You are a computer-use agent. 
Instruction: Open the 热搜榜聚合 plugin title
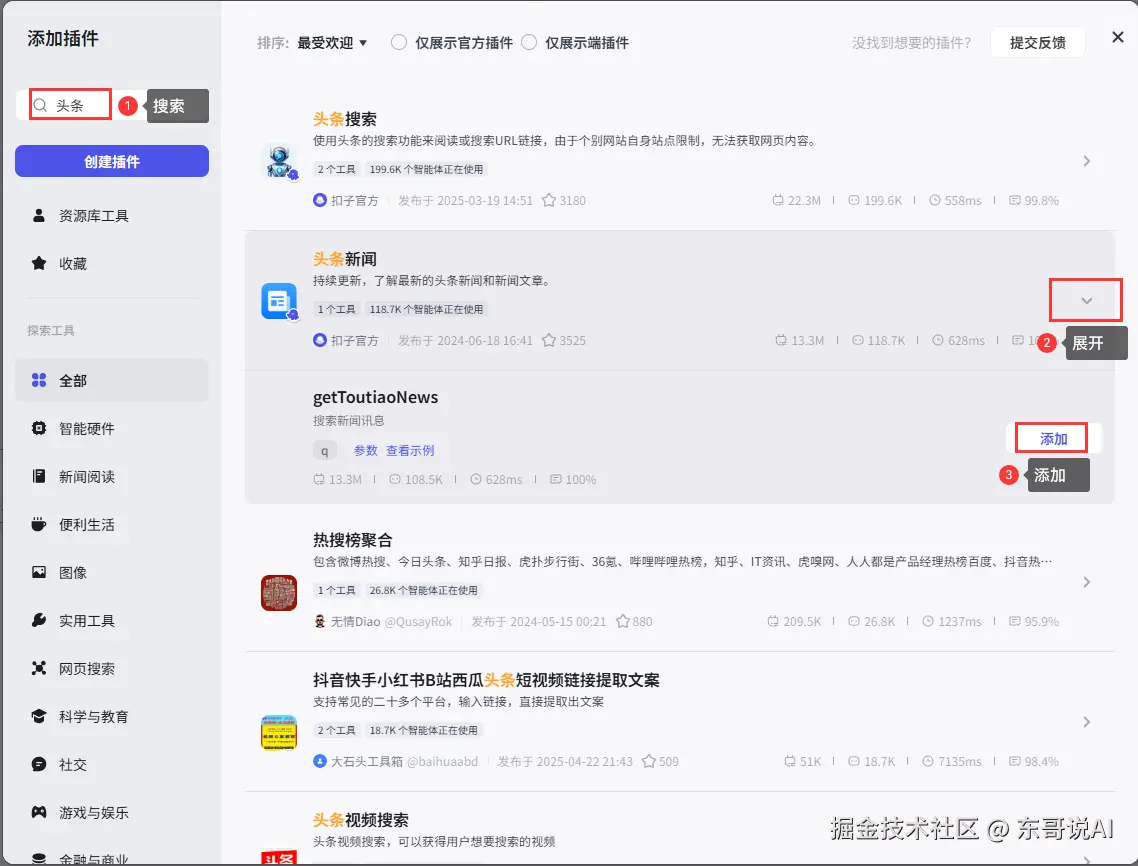click(353, 540)
